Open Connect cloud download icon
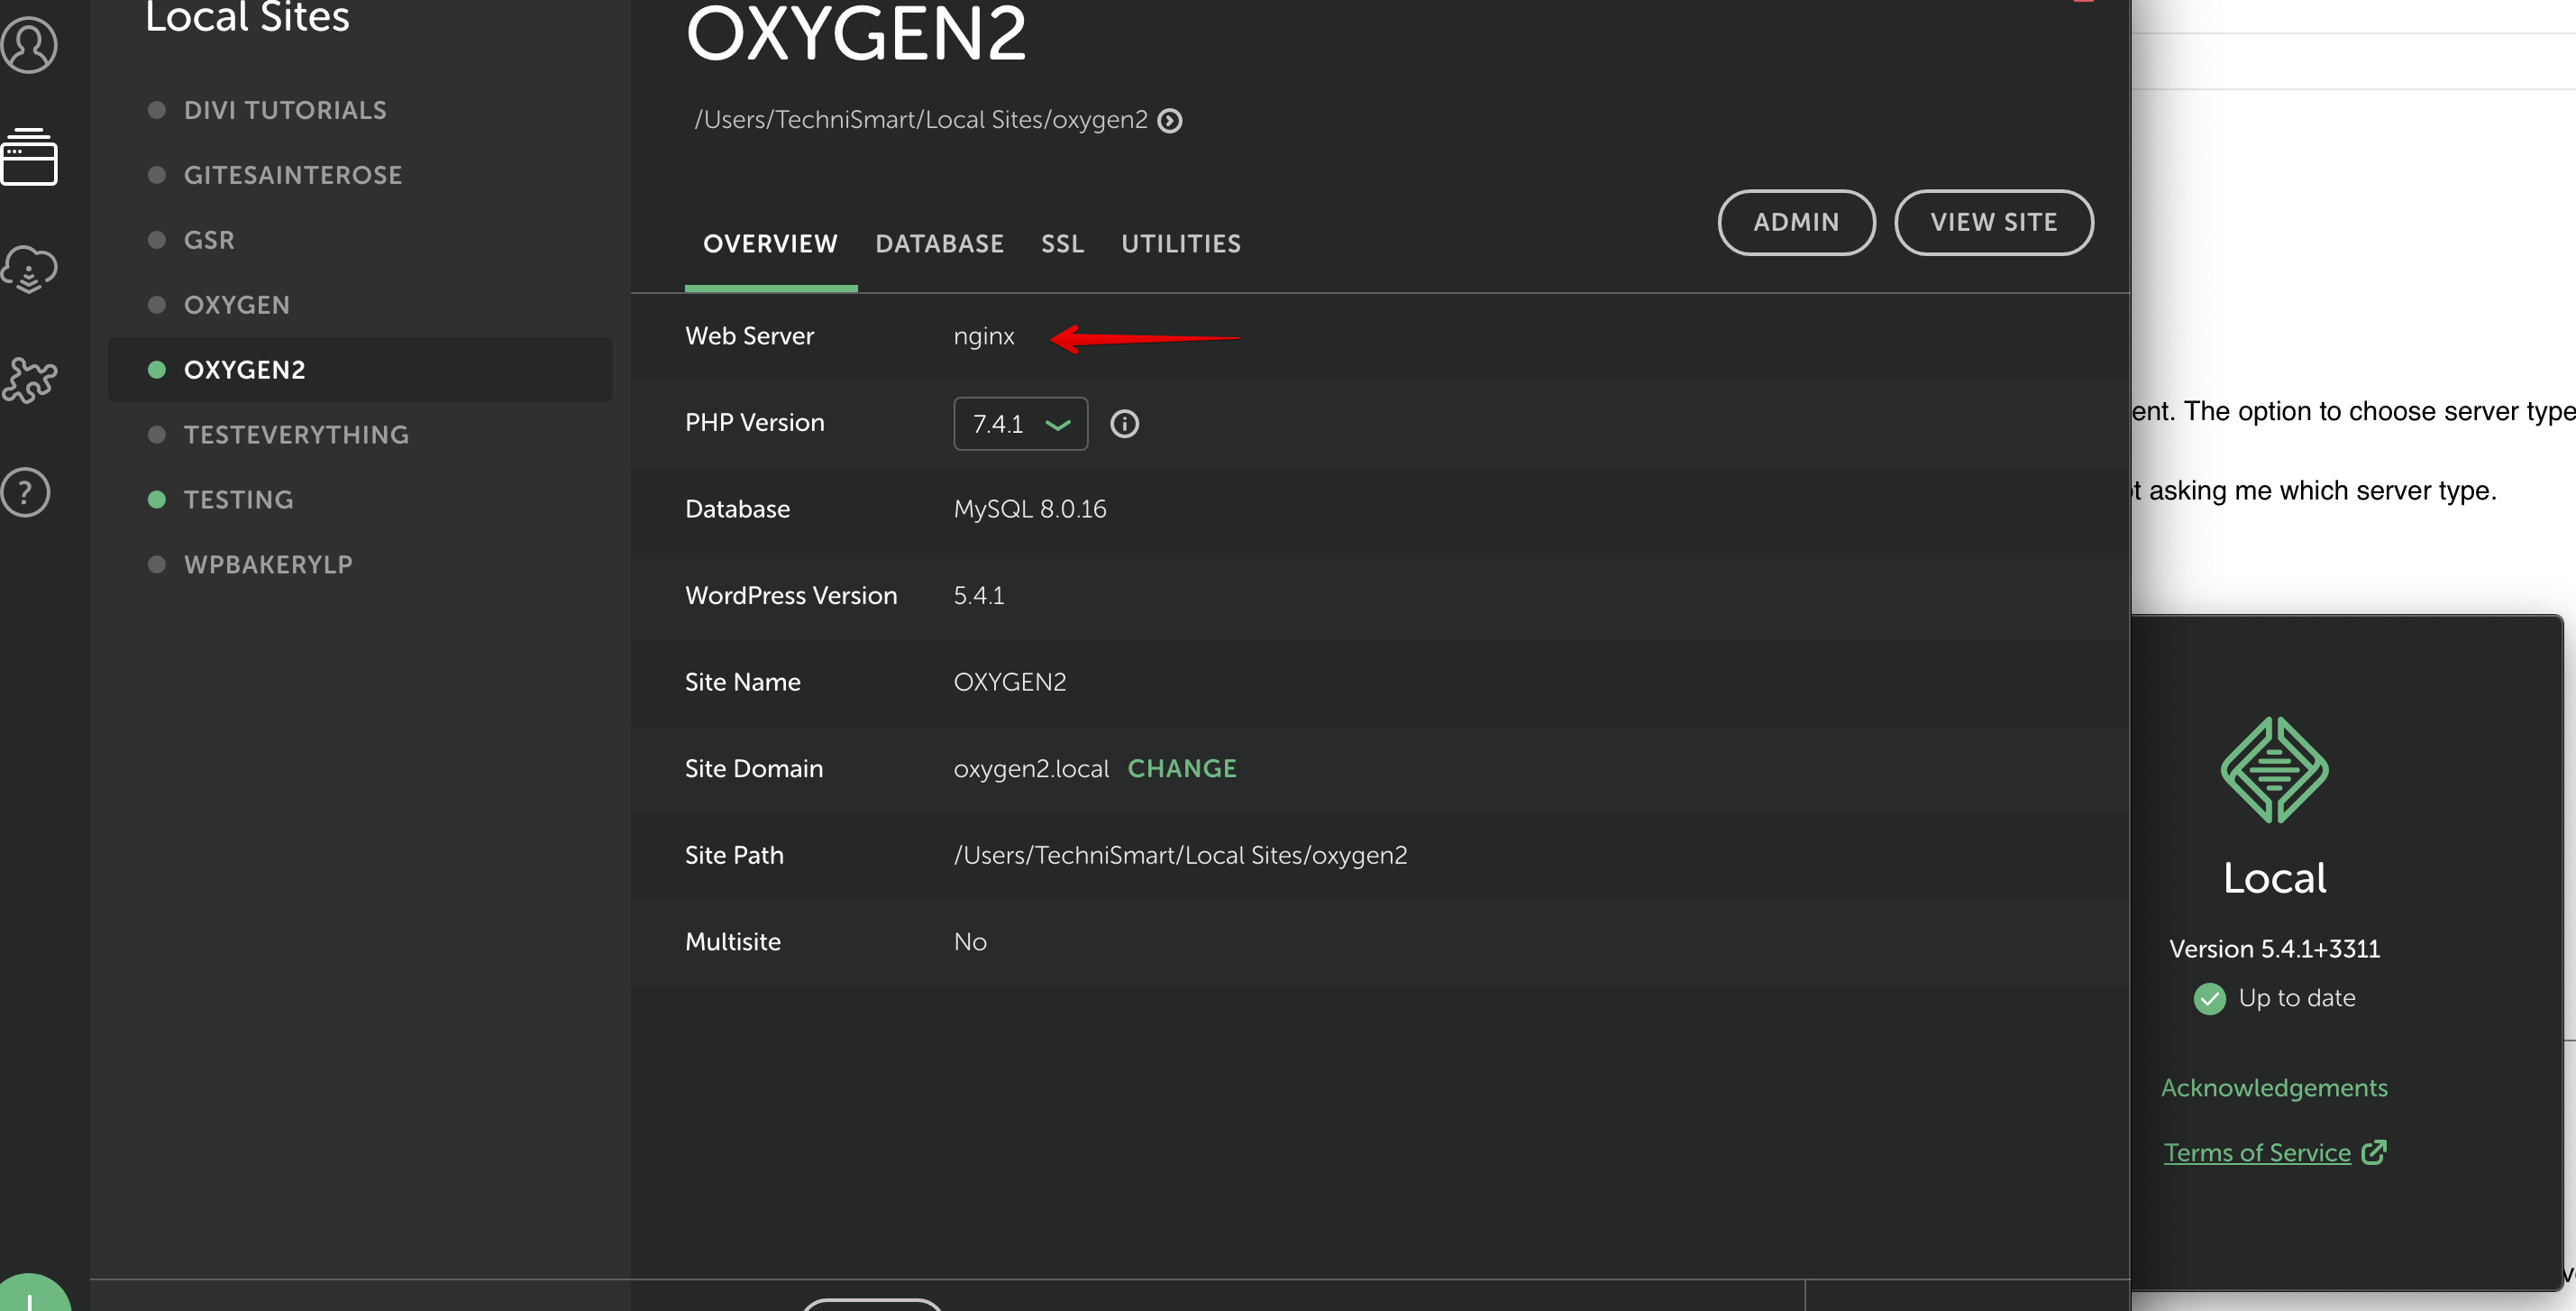2576x1311 pixels. click(x=30, y=269)
